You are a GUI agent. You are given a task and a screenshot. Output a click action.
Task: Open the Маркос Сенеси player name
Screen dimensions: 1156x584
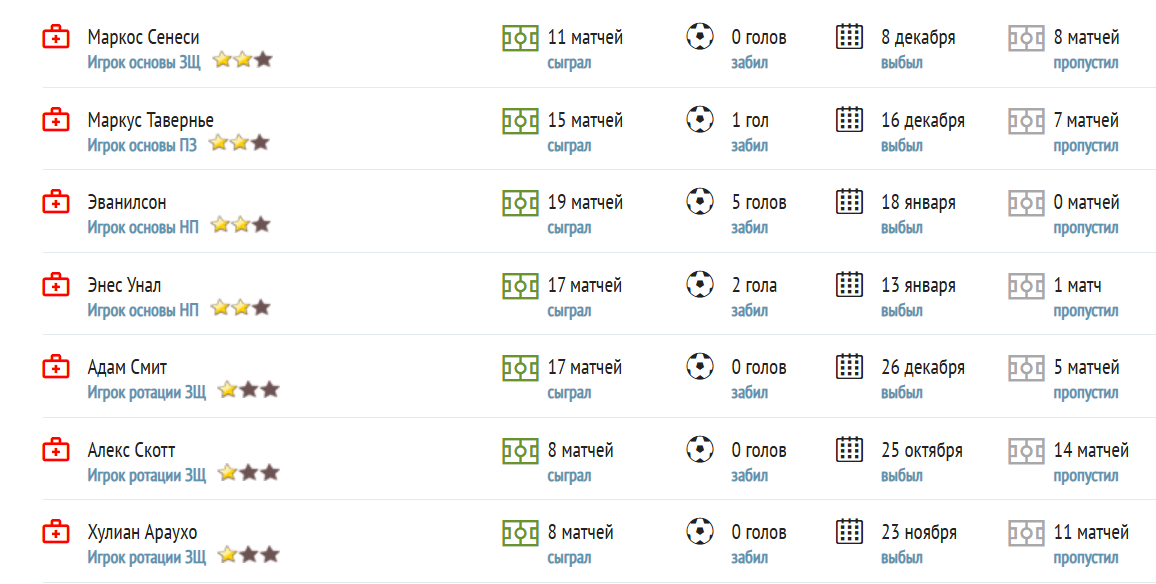point(143,37)
